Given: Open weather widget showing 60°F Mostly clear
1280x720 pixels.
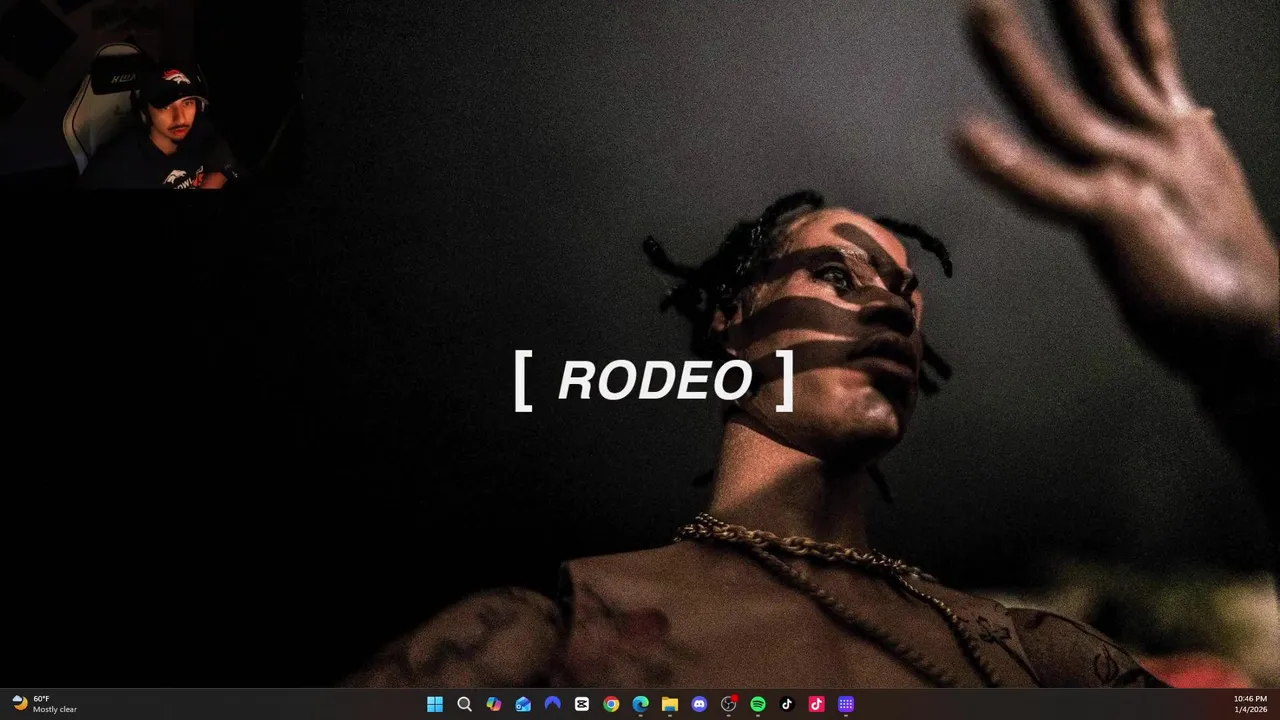Looking at the screenshot, I should point(45,704).
